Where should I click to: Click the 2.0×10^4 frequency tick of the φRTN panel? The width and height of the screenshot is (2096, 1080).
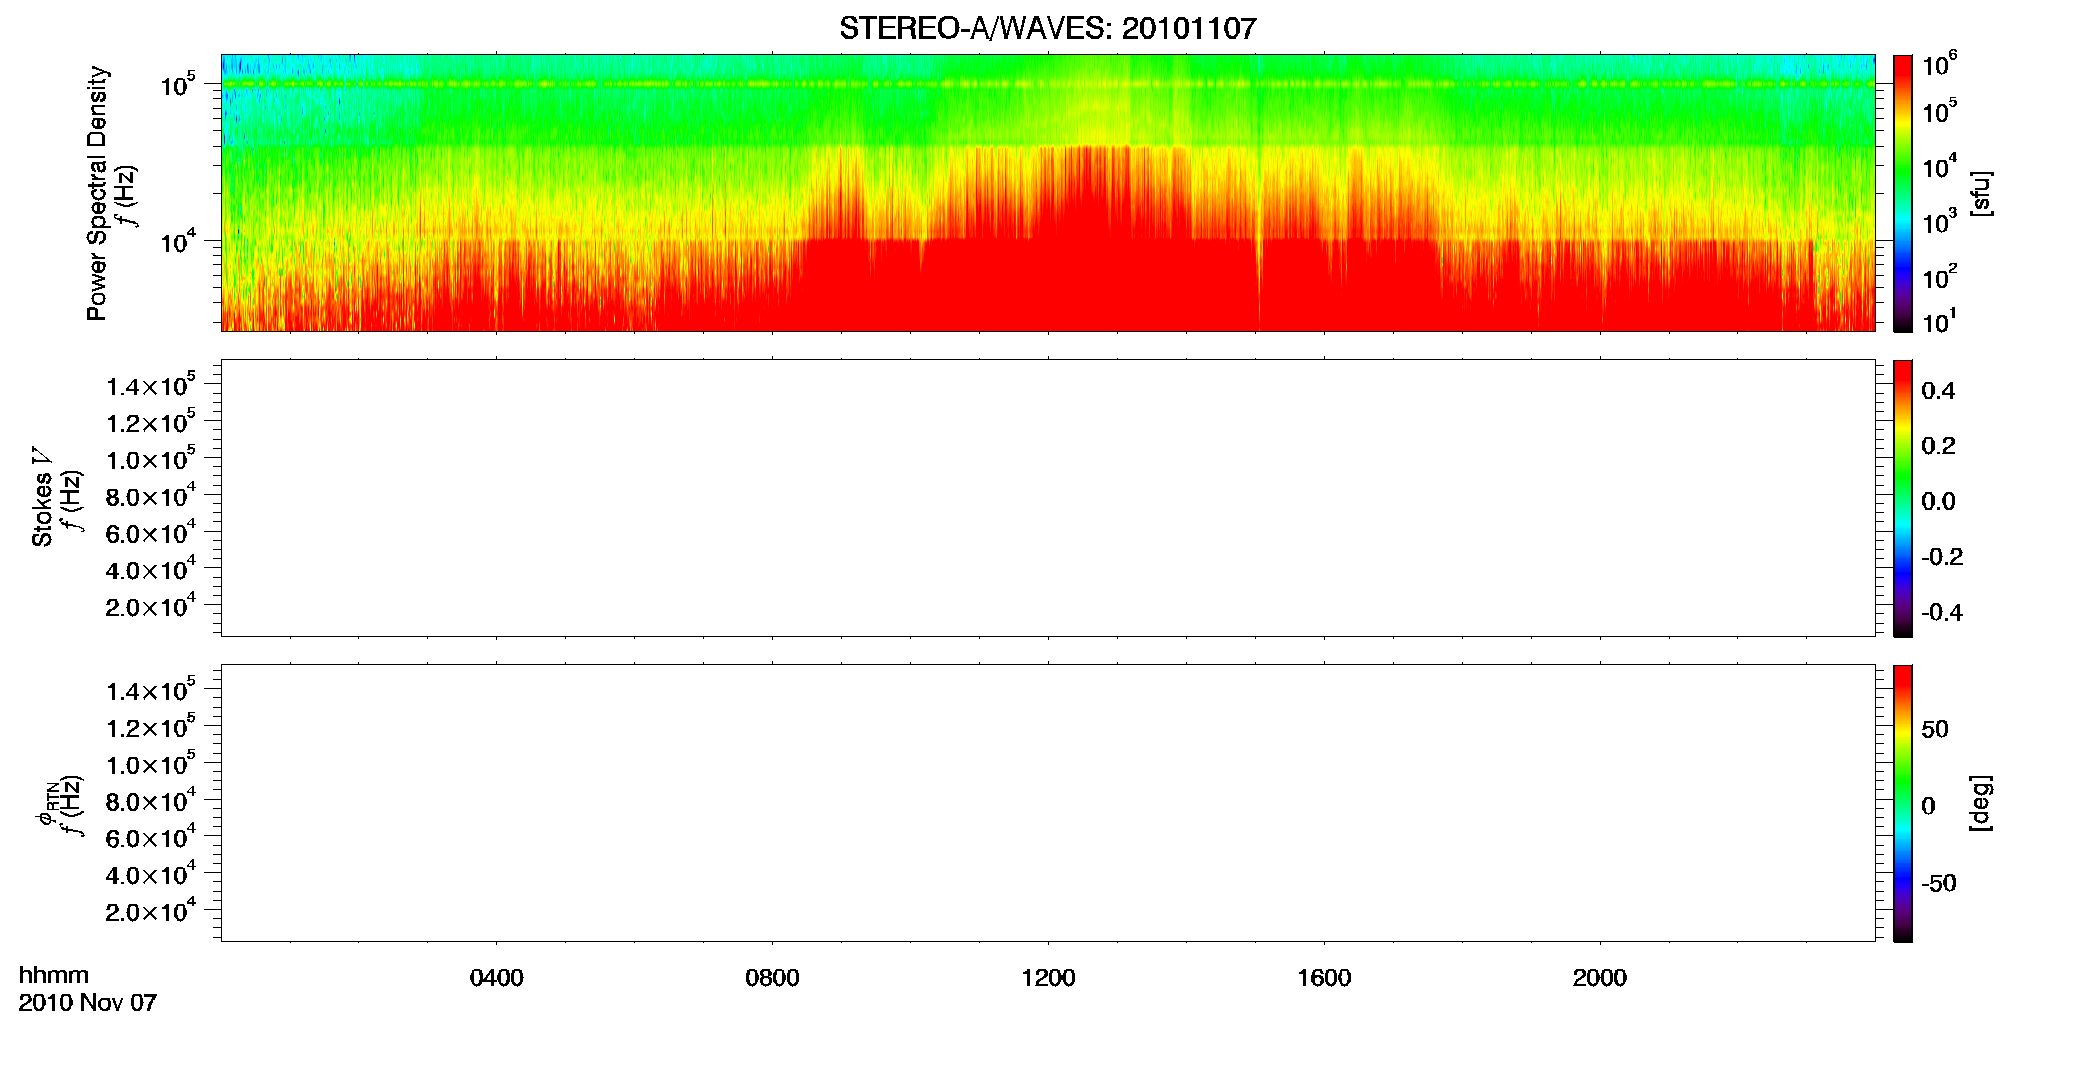pyautogui.click(x=151, y=911)
